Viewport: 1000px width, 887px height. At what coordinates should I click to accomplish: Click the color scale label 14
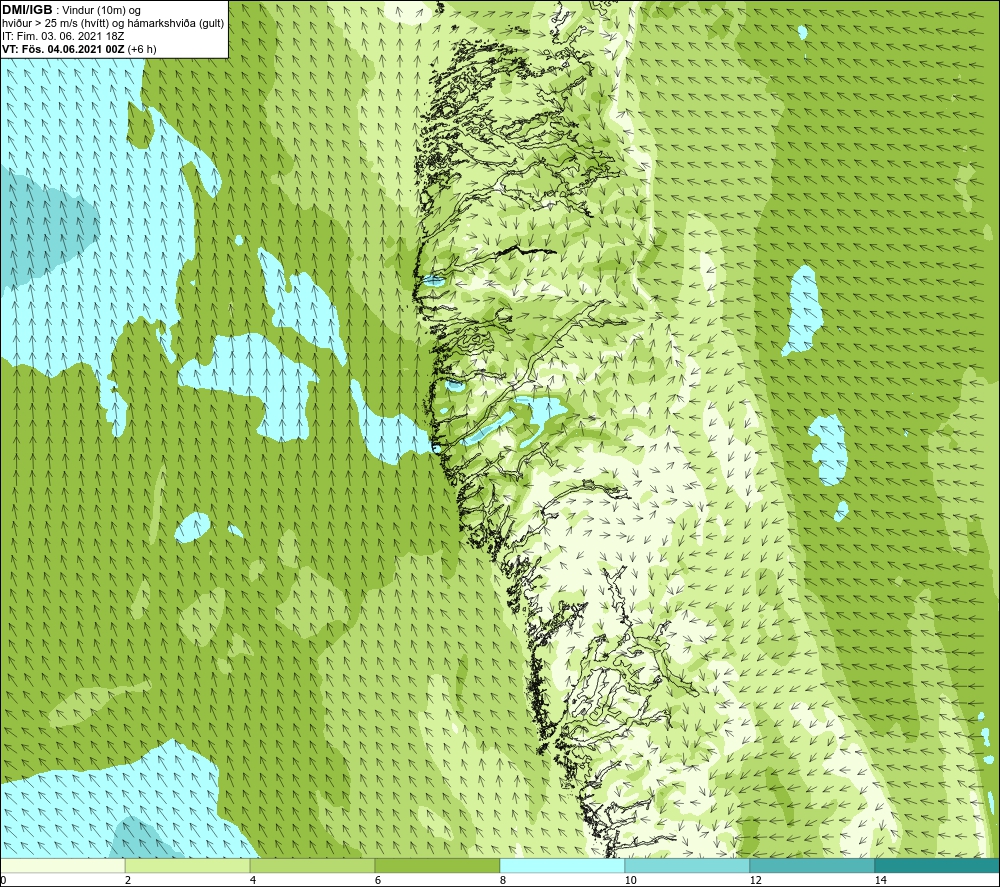pos(881,881)
